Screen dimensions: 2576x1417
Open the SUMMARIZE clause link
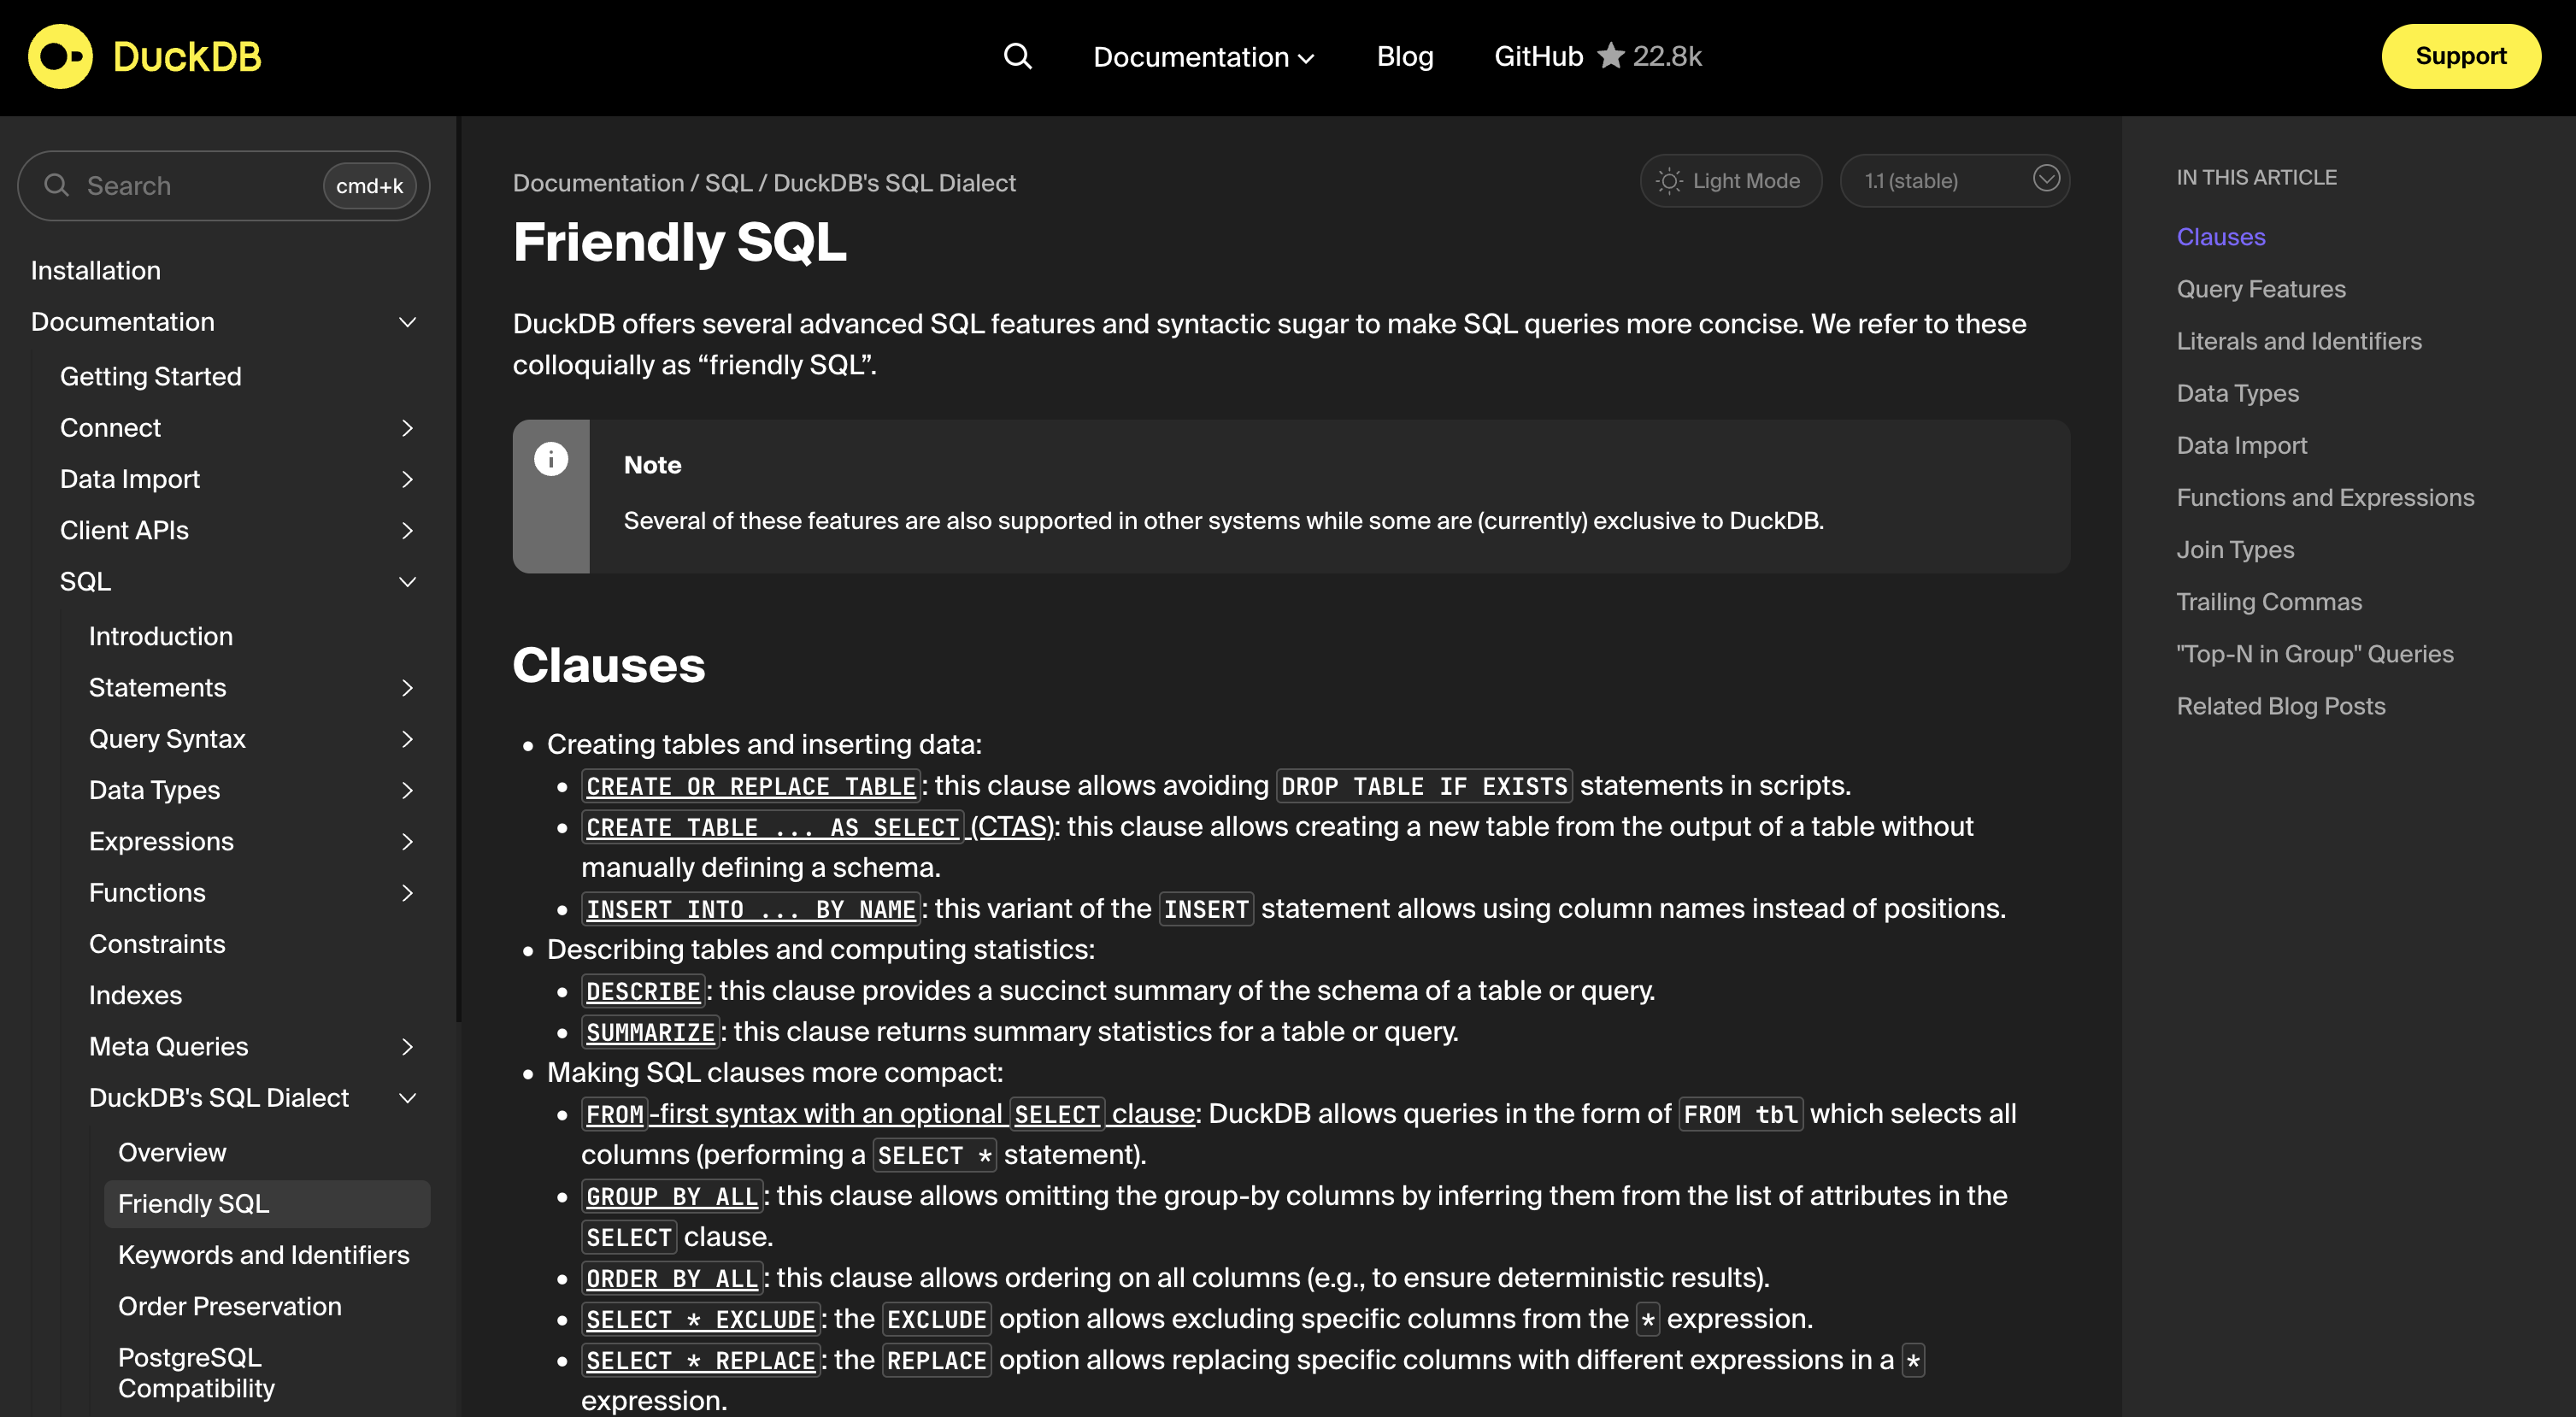650,1032
